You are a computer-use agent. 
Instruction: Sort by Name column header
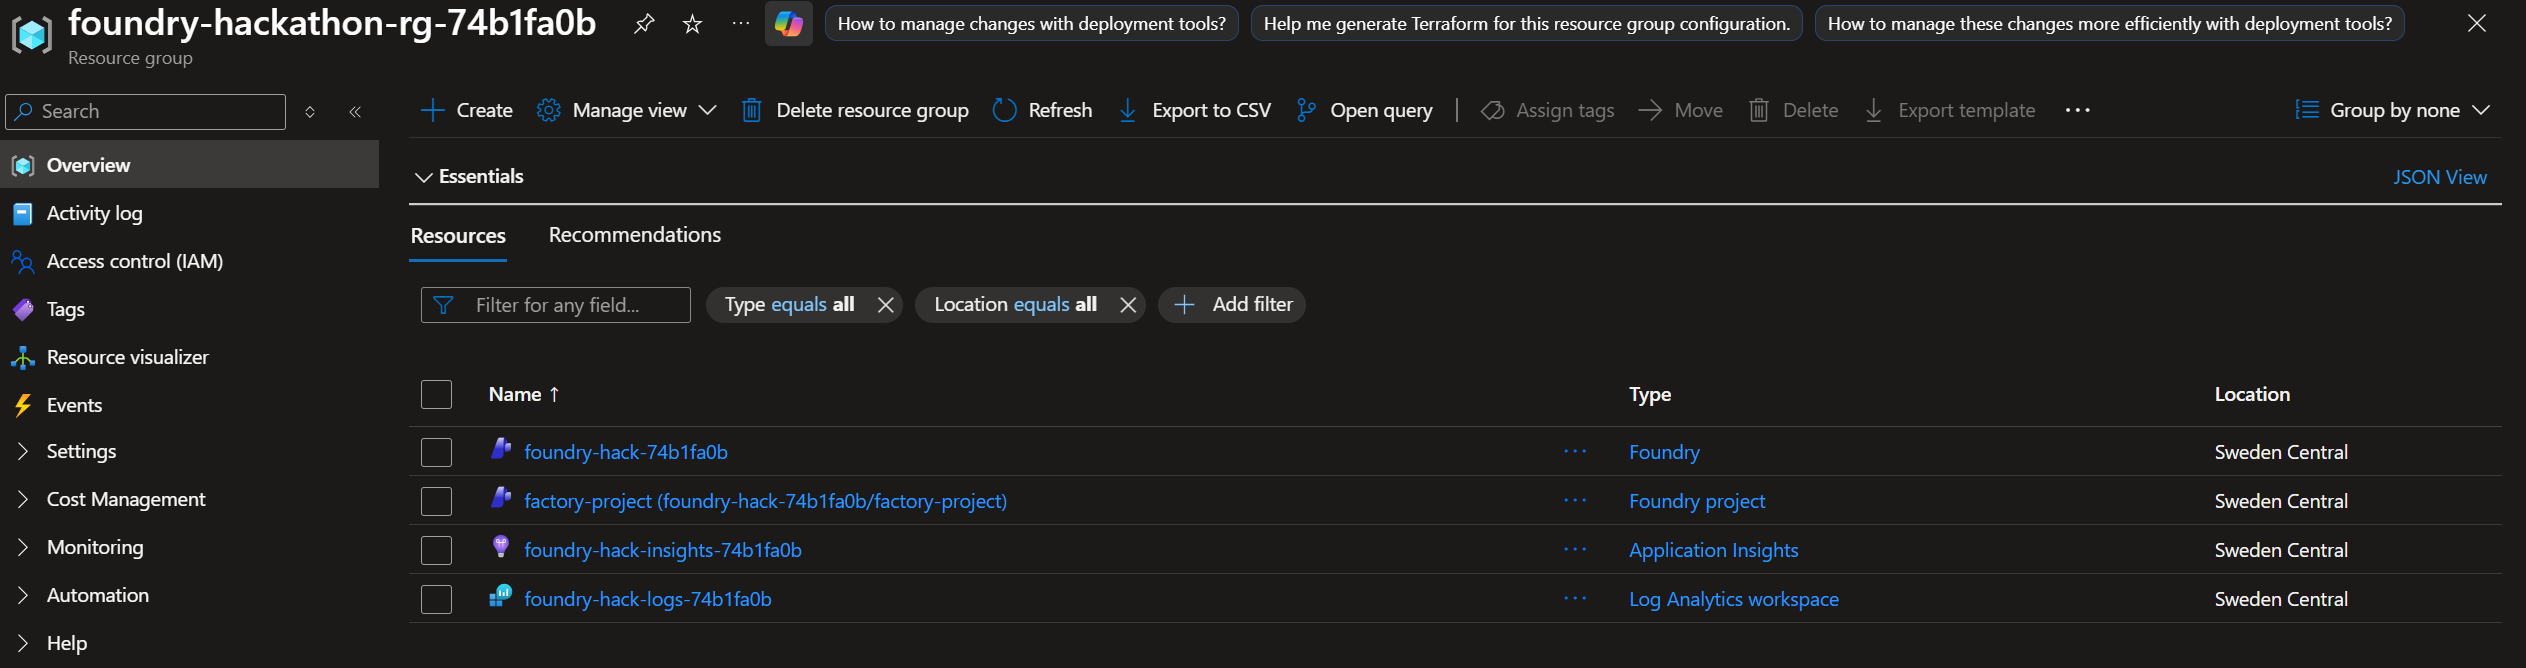coord(523,394)
